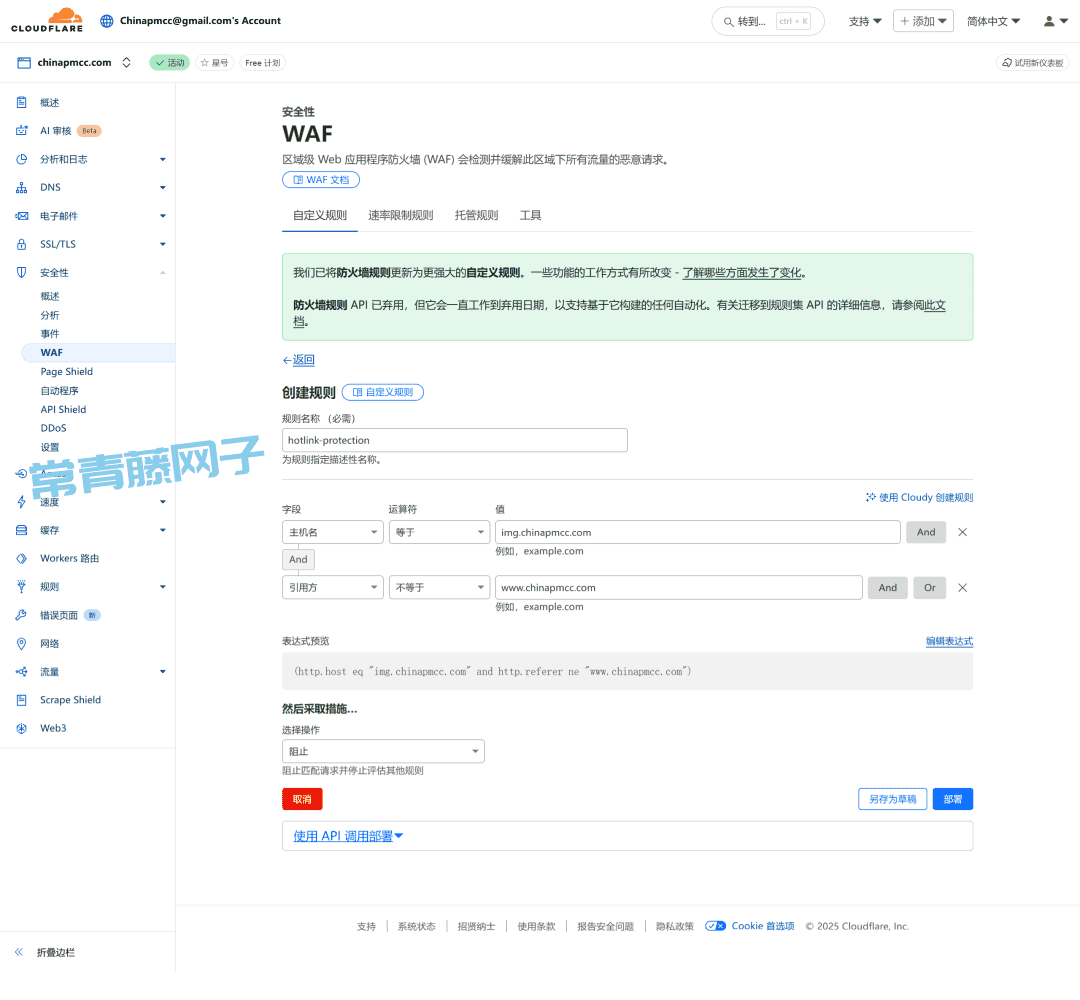Click the chinapmcc.com site window icon
This screenshot has width=1080, height=1000.
pyautogui.click(x=24, y=63)
